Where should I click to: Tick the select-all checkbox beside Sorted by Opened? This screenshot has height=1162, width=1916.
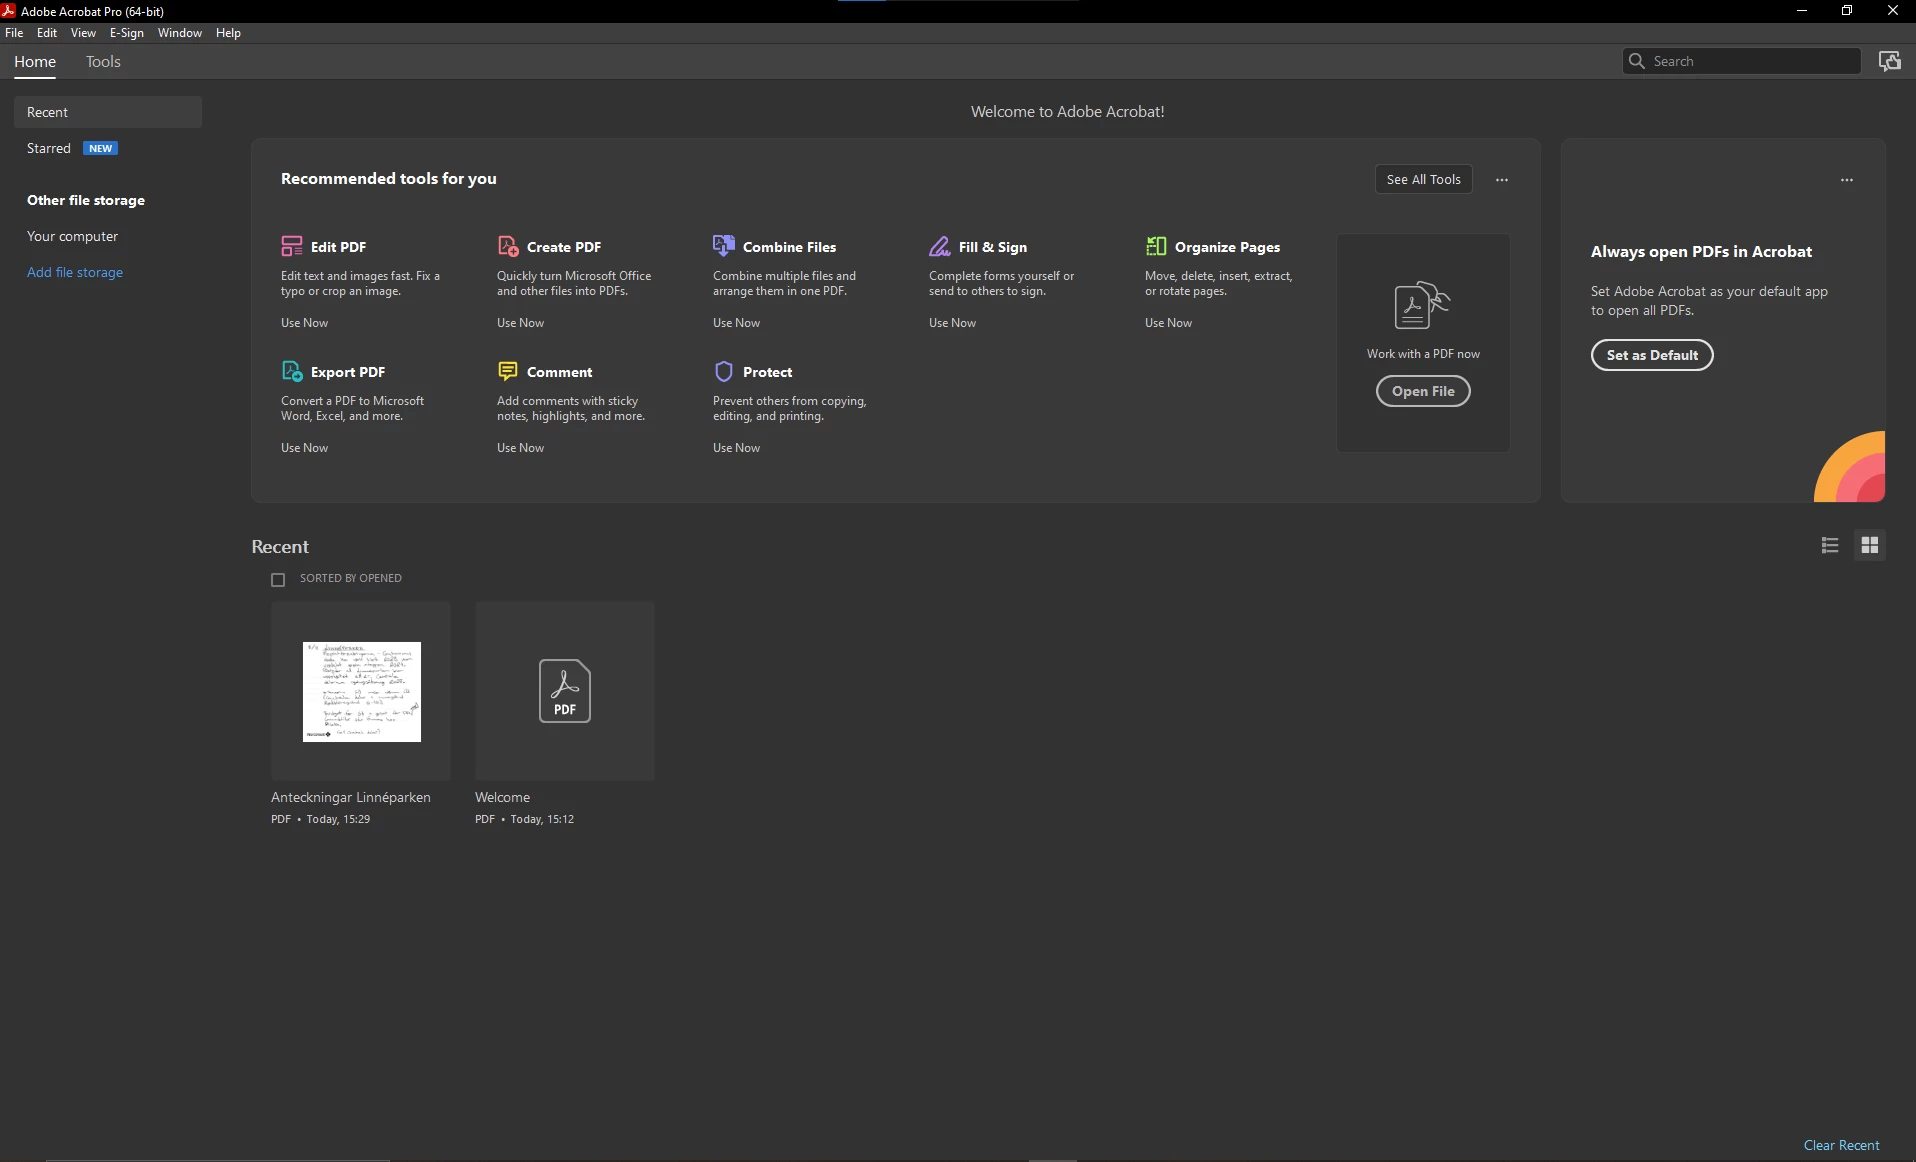tap(278, 580)
